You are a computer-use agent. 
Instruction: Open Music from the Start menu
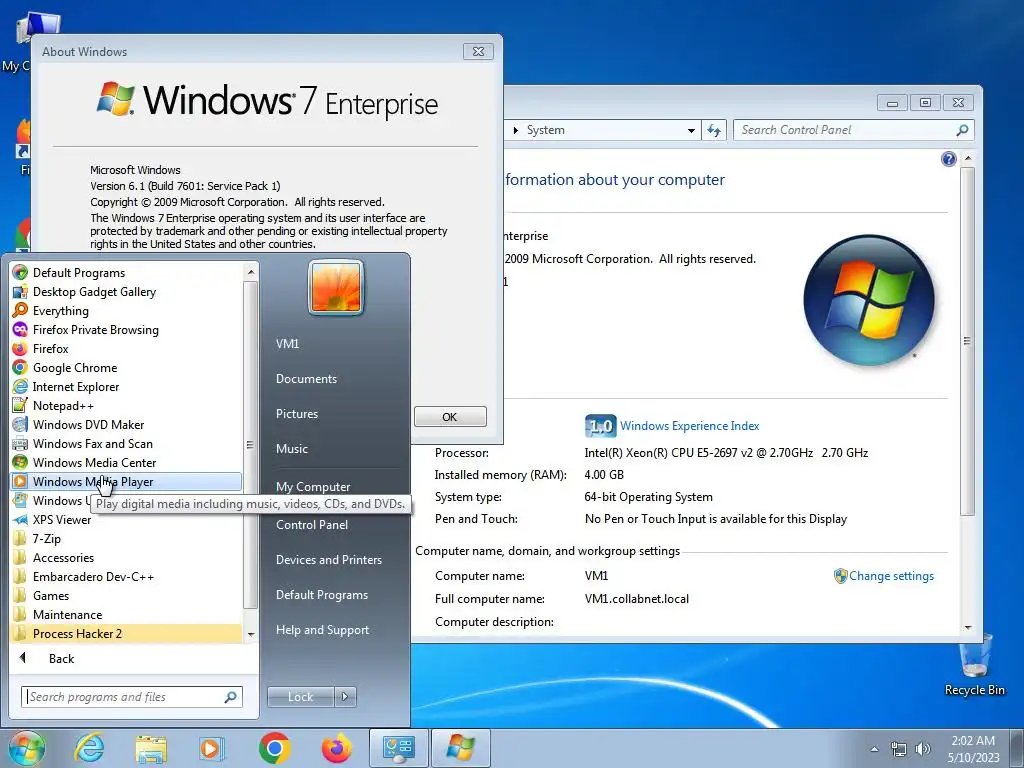click(292, 449)
